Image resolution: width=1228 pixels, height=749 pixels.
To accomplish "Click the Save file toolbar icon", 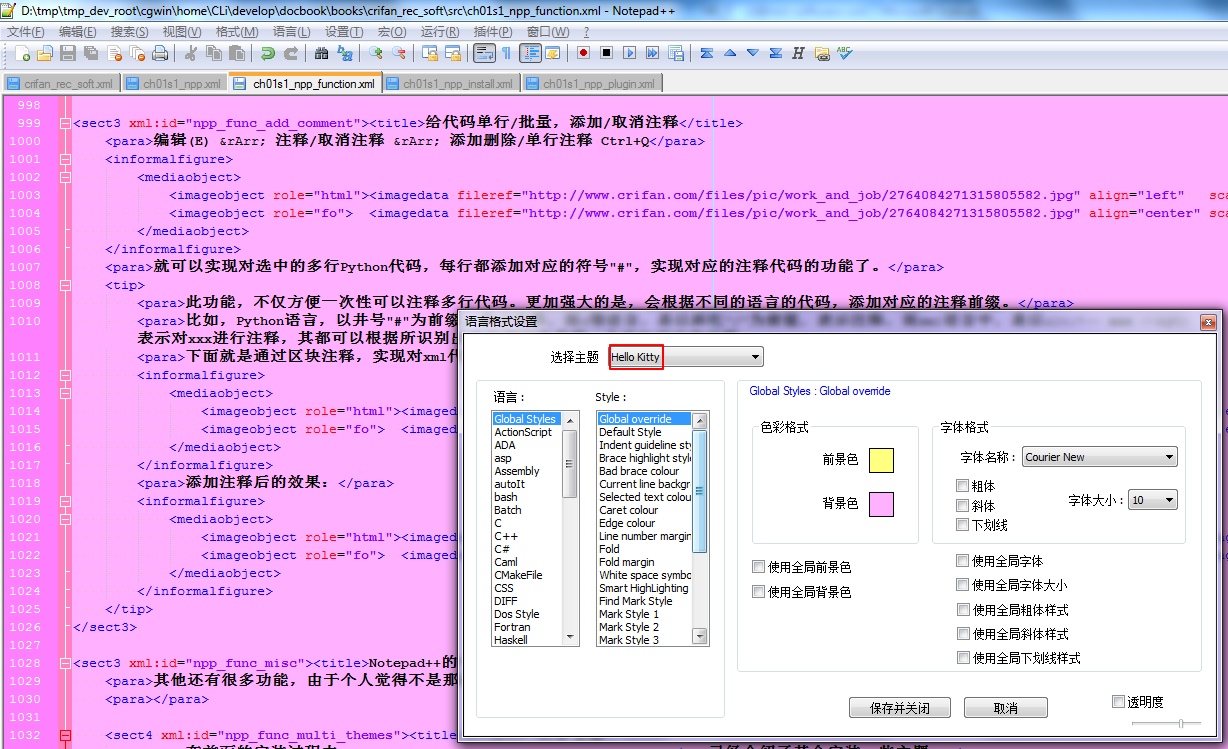I will tap(68, 53).
